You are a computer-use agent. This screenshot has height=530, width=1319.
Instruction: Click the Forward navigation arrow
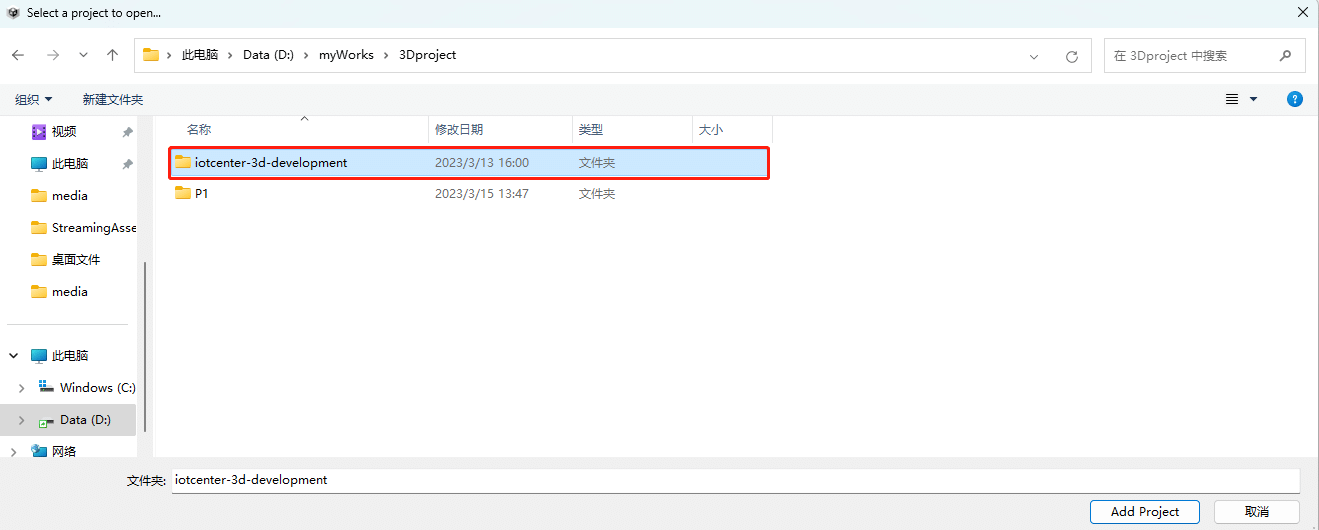click(x=52, y=56)
